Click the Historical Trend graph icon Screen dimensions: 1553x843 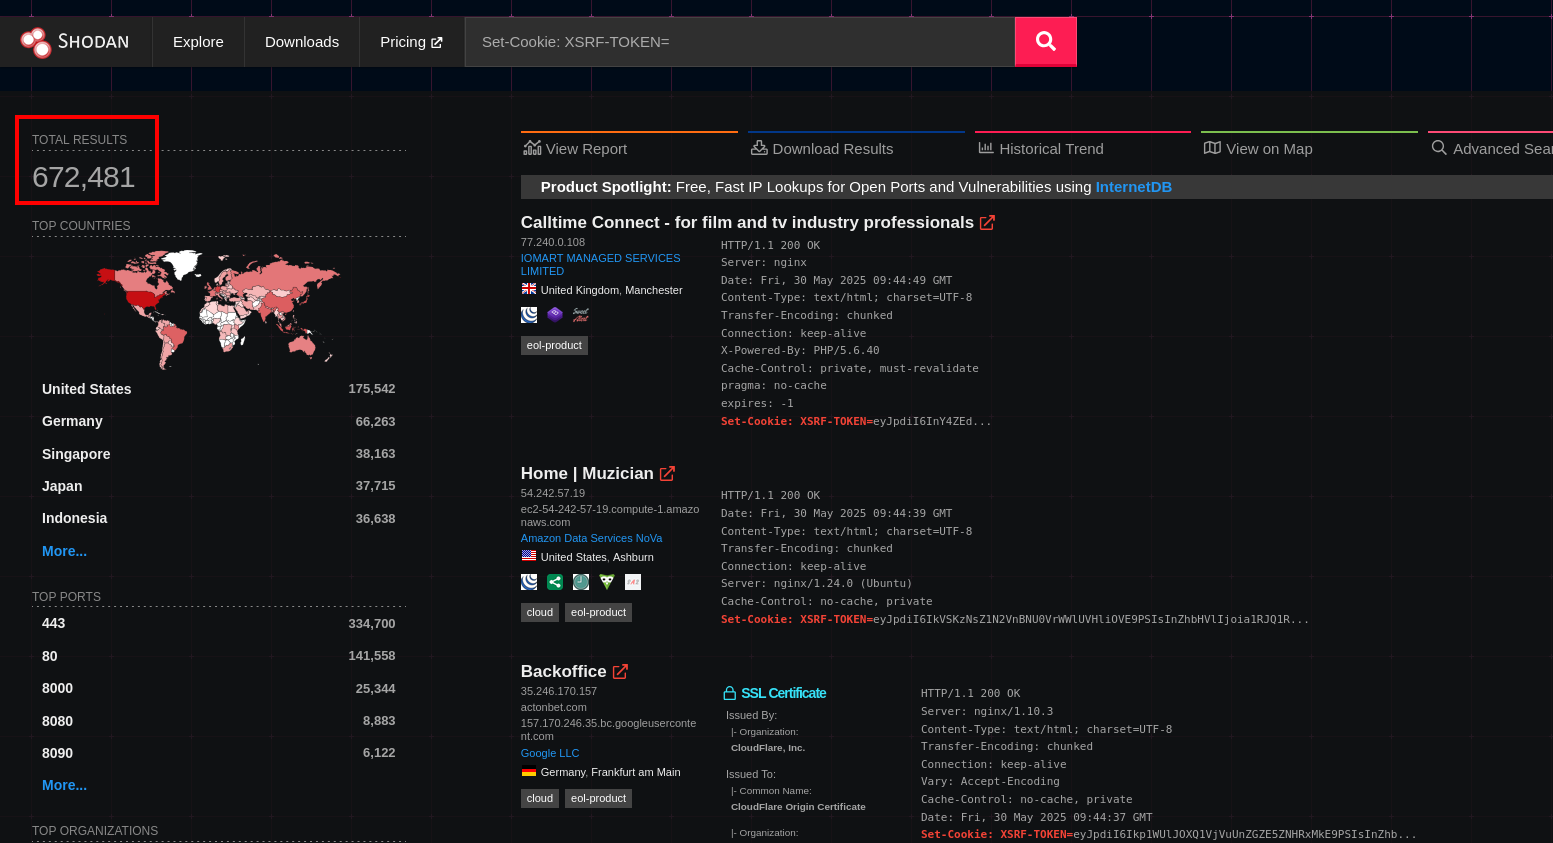986,148
